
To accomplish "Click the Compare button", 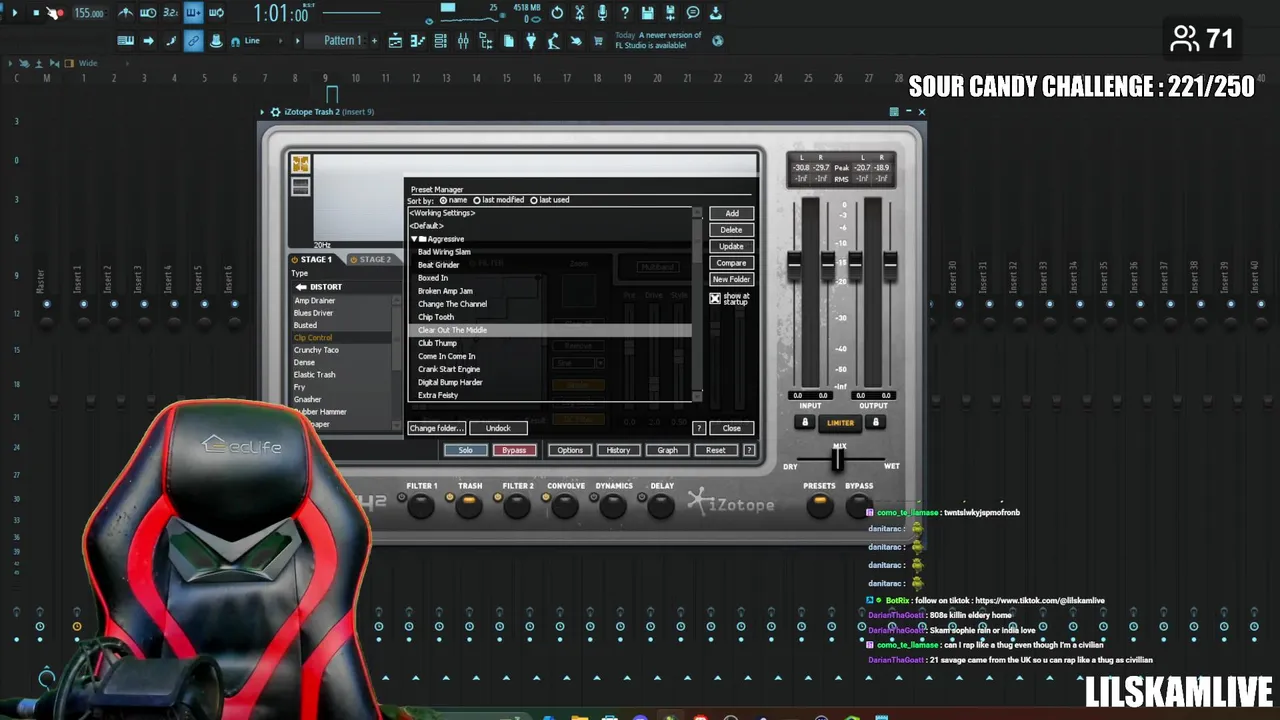I will coord(731,263).
